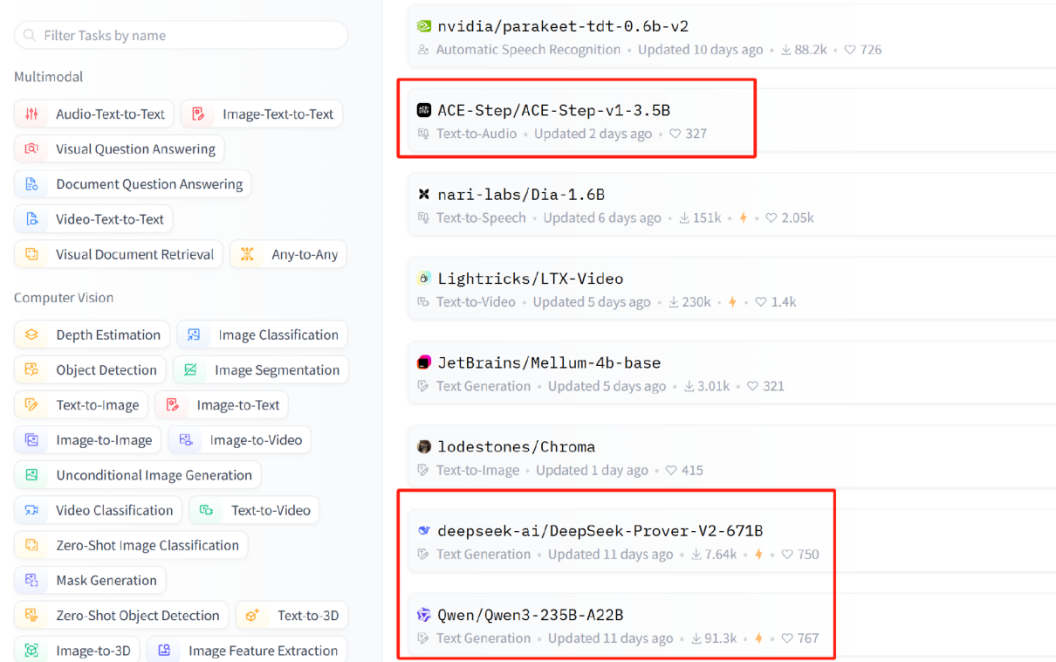
Task: Pick Visual Document Retrieval task
Action: coord(118,254)
